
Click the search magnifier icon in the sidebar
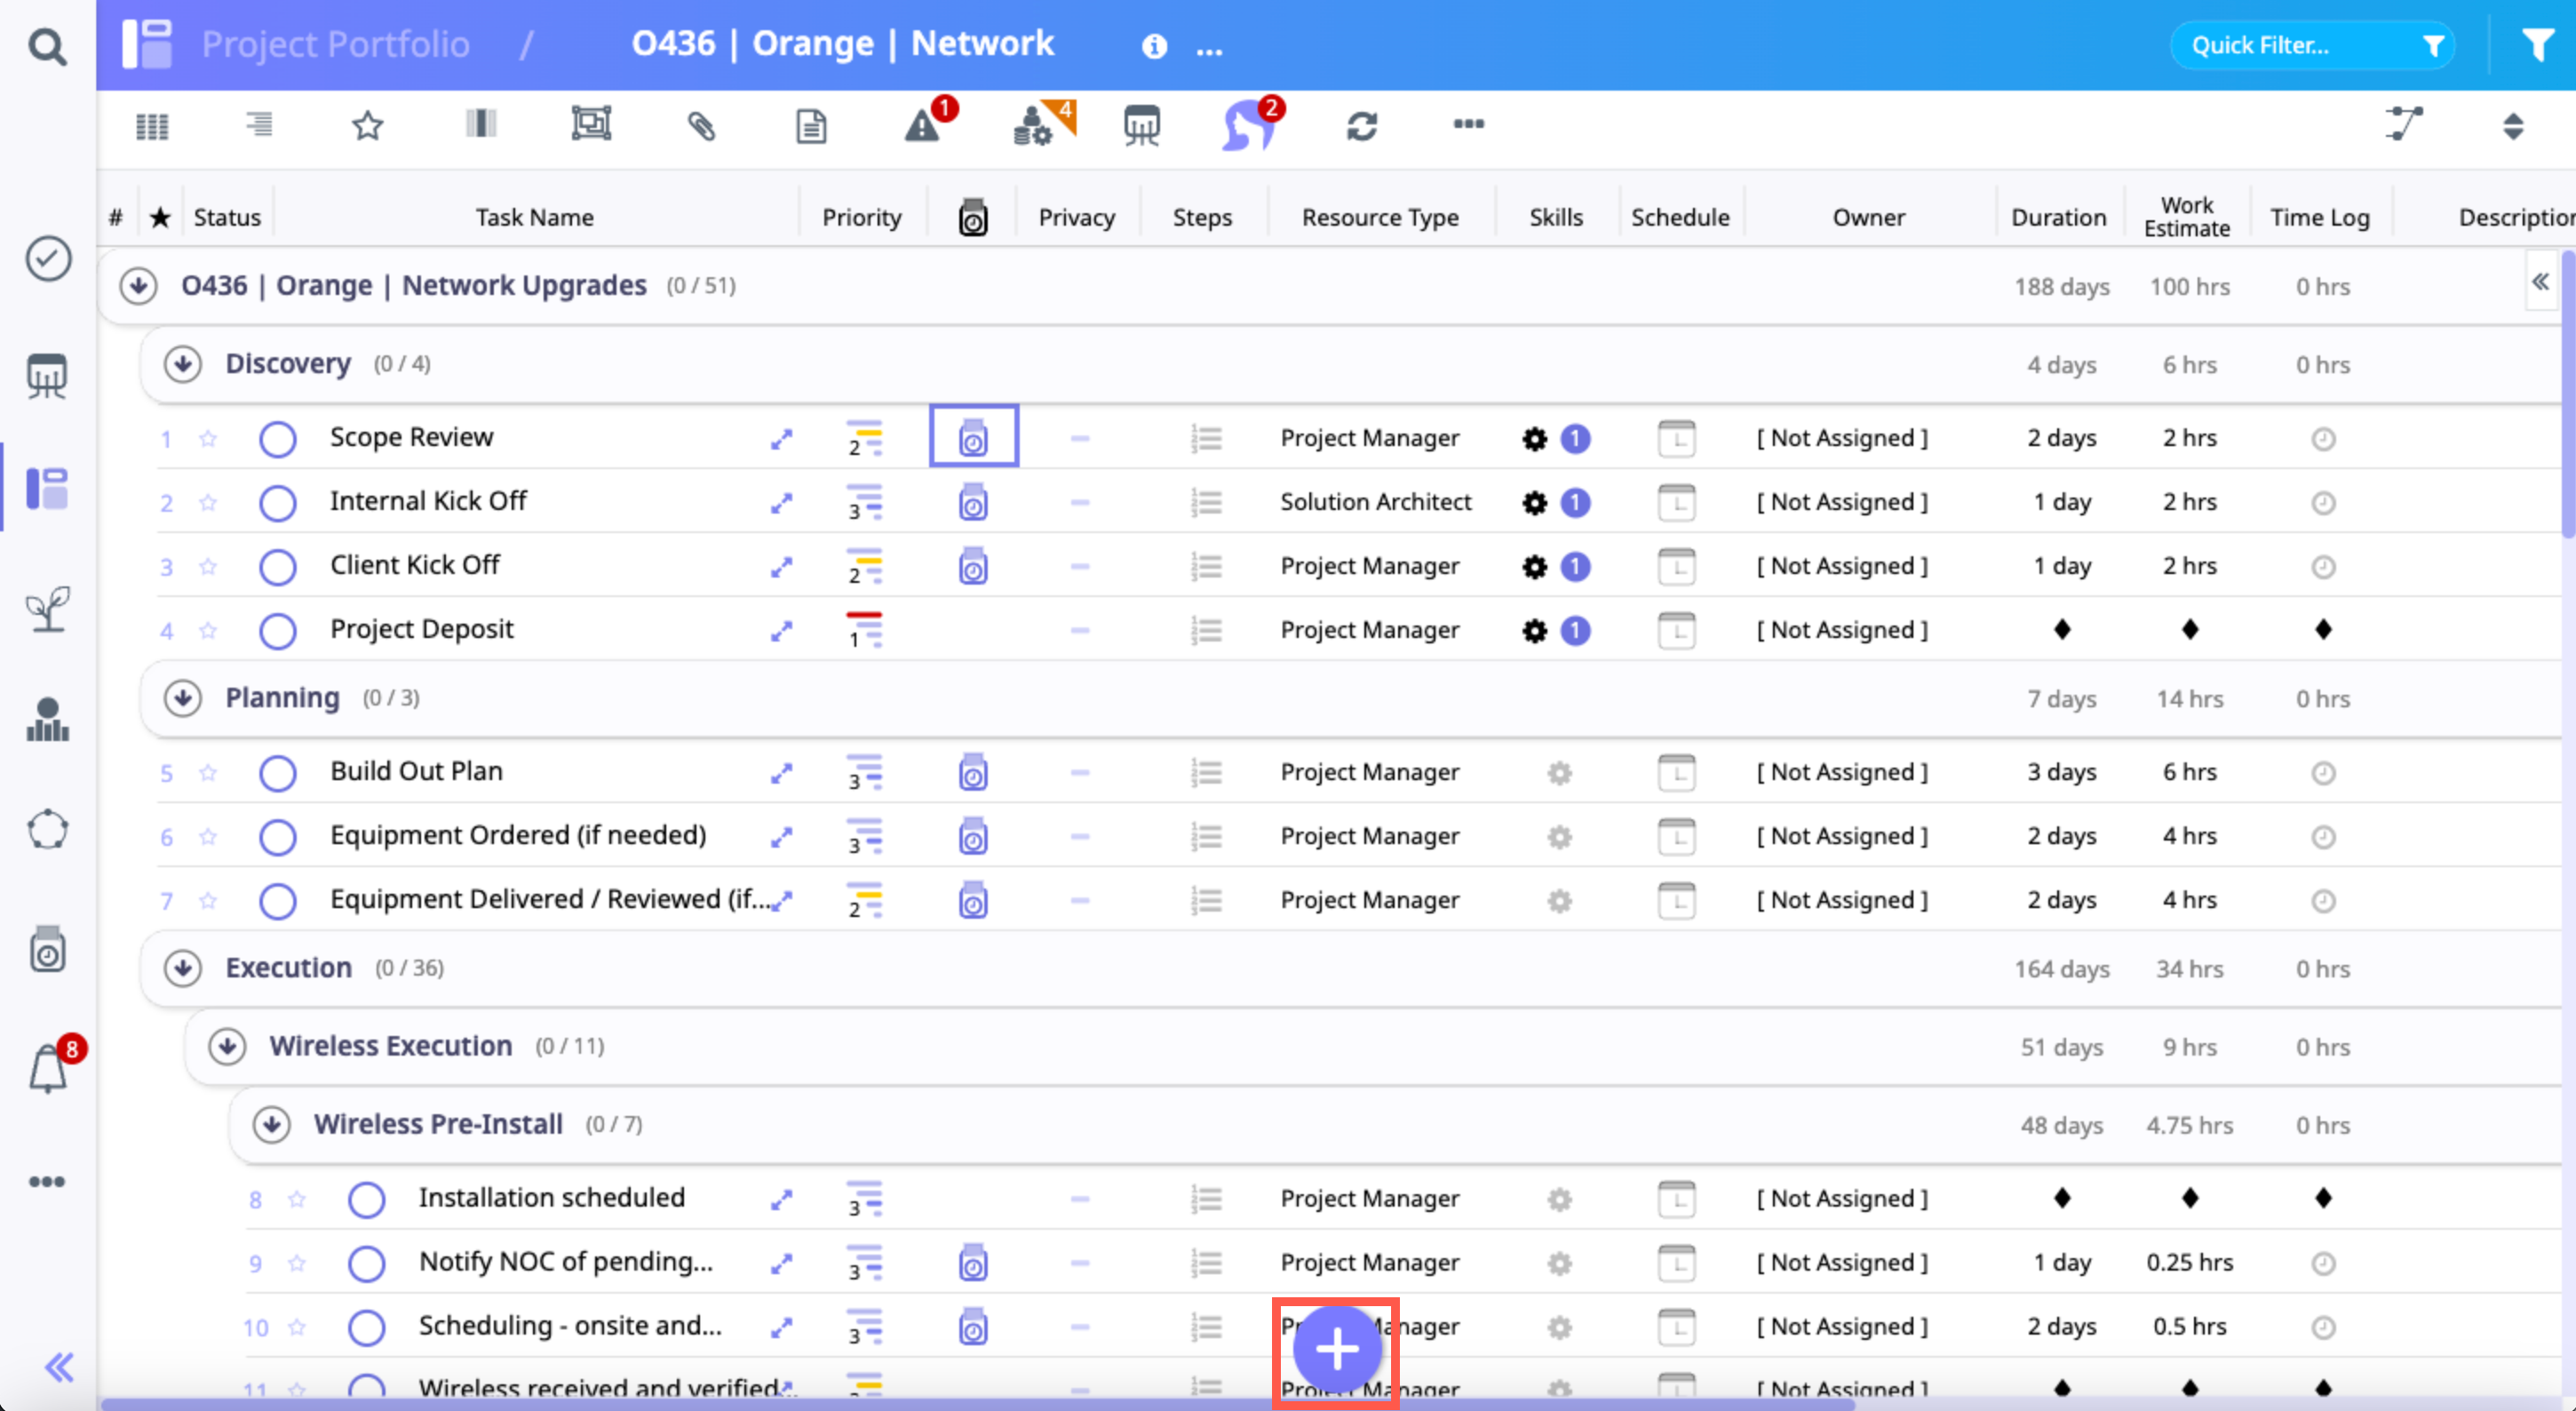pyautogui.click(x=46, y=46)
